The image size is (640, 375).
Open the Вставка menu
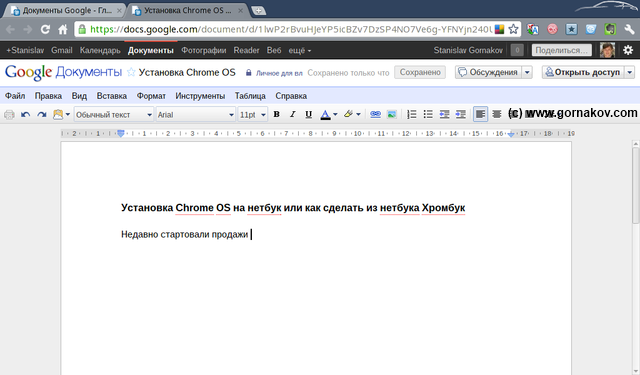point(111,96)
